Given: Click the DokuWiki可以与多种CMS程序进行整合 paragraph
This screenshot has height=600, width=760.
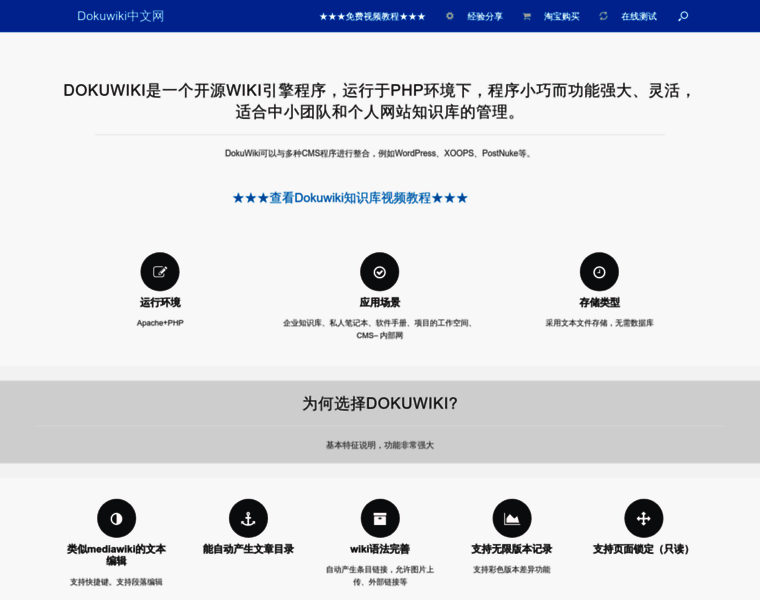Looking at the screenshot, I should (380, 154).
